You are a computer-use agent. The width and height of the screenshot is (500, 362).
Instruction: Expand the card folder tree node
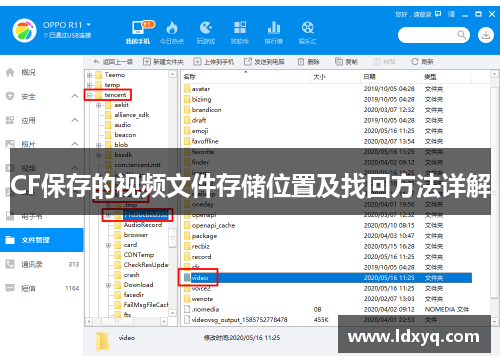pos(108,245)
